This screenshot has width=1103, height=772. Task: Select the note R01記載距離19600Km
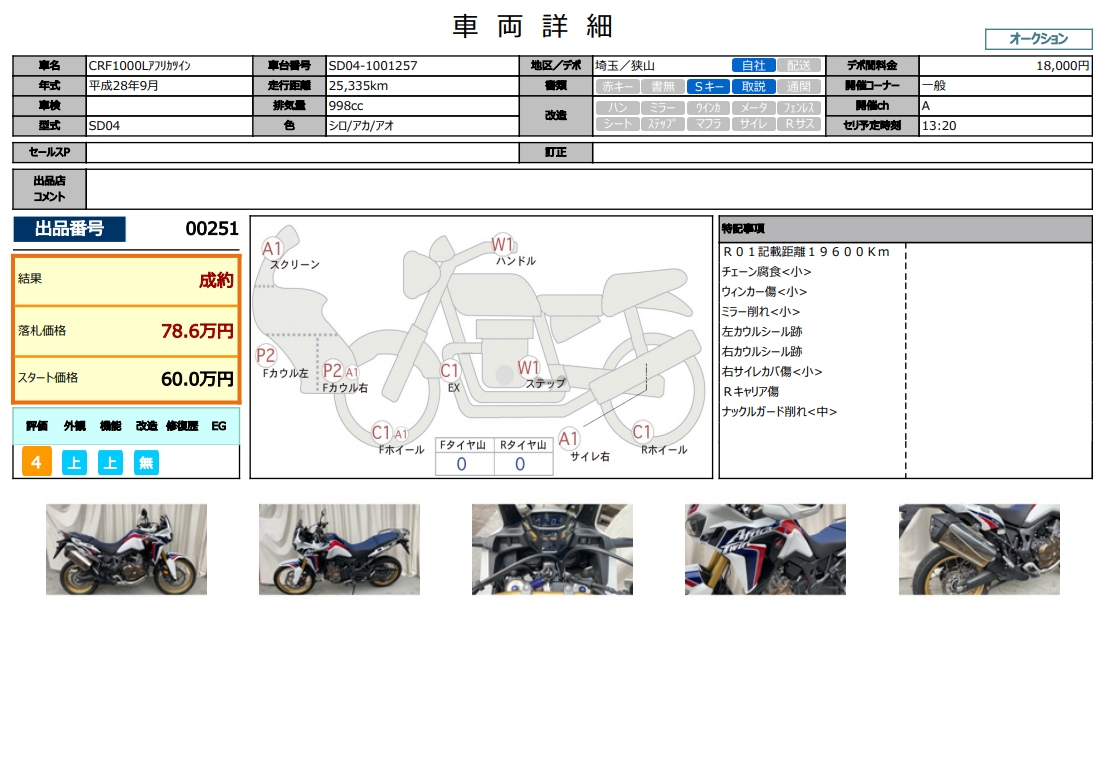pos(806,252)
